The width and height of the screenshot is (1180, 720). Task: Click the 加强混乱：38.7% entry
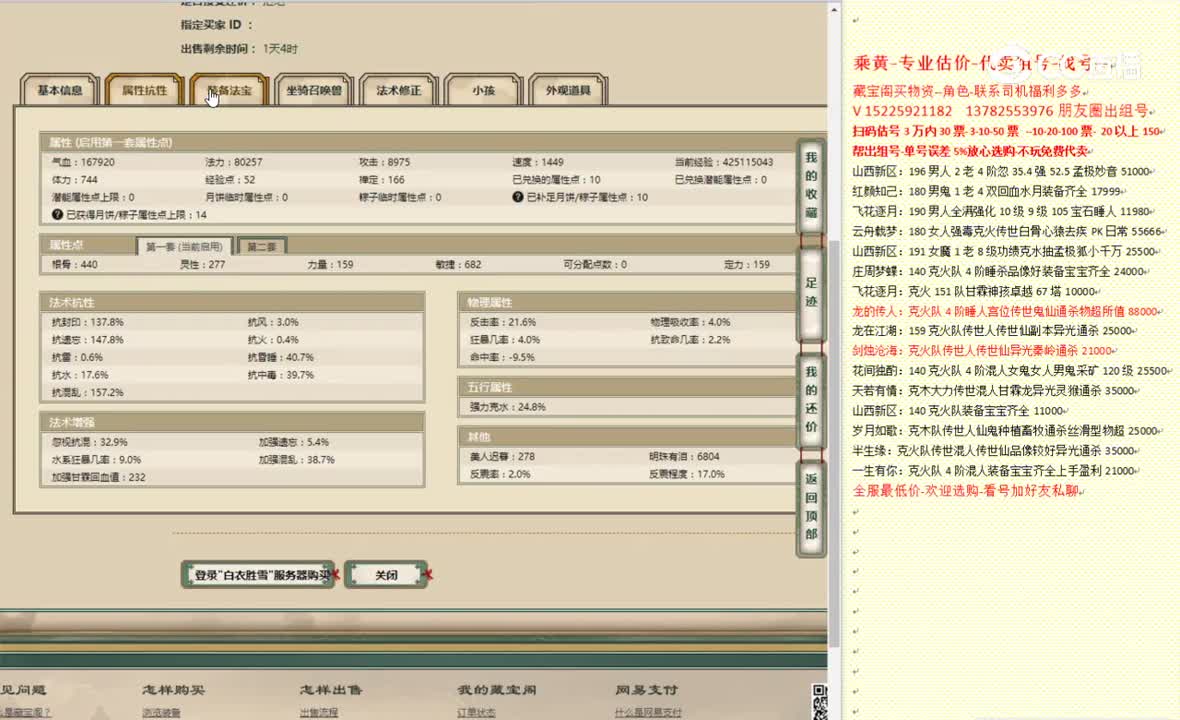(x=297, y=459)
